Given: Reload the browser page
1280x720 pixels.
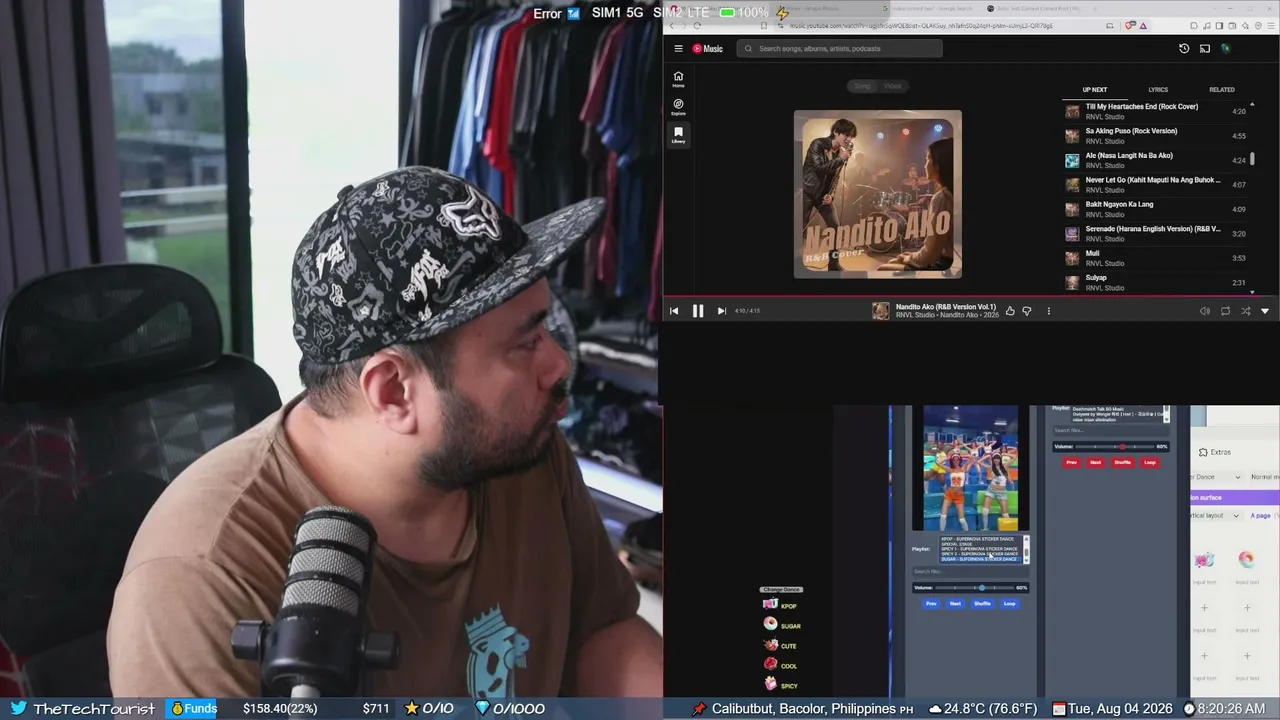Looking at the screenshot, I should [x=697, y=26].
